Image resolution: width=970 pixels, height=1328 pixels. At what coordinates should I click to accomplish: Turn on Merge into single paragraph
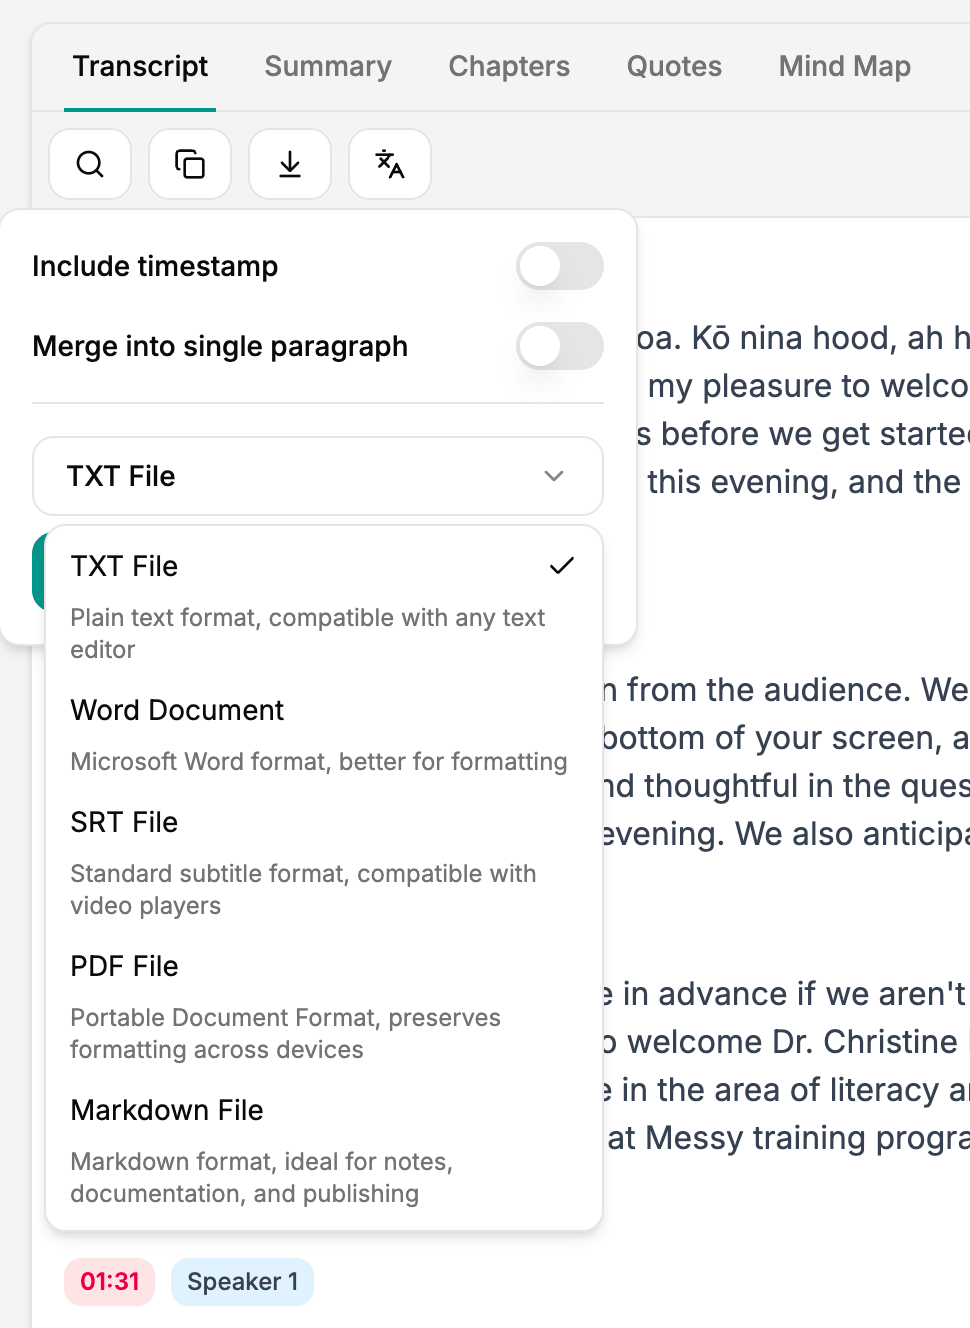(560, 346)
